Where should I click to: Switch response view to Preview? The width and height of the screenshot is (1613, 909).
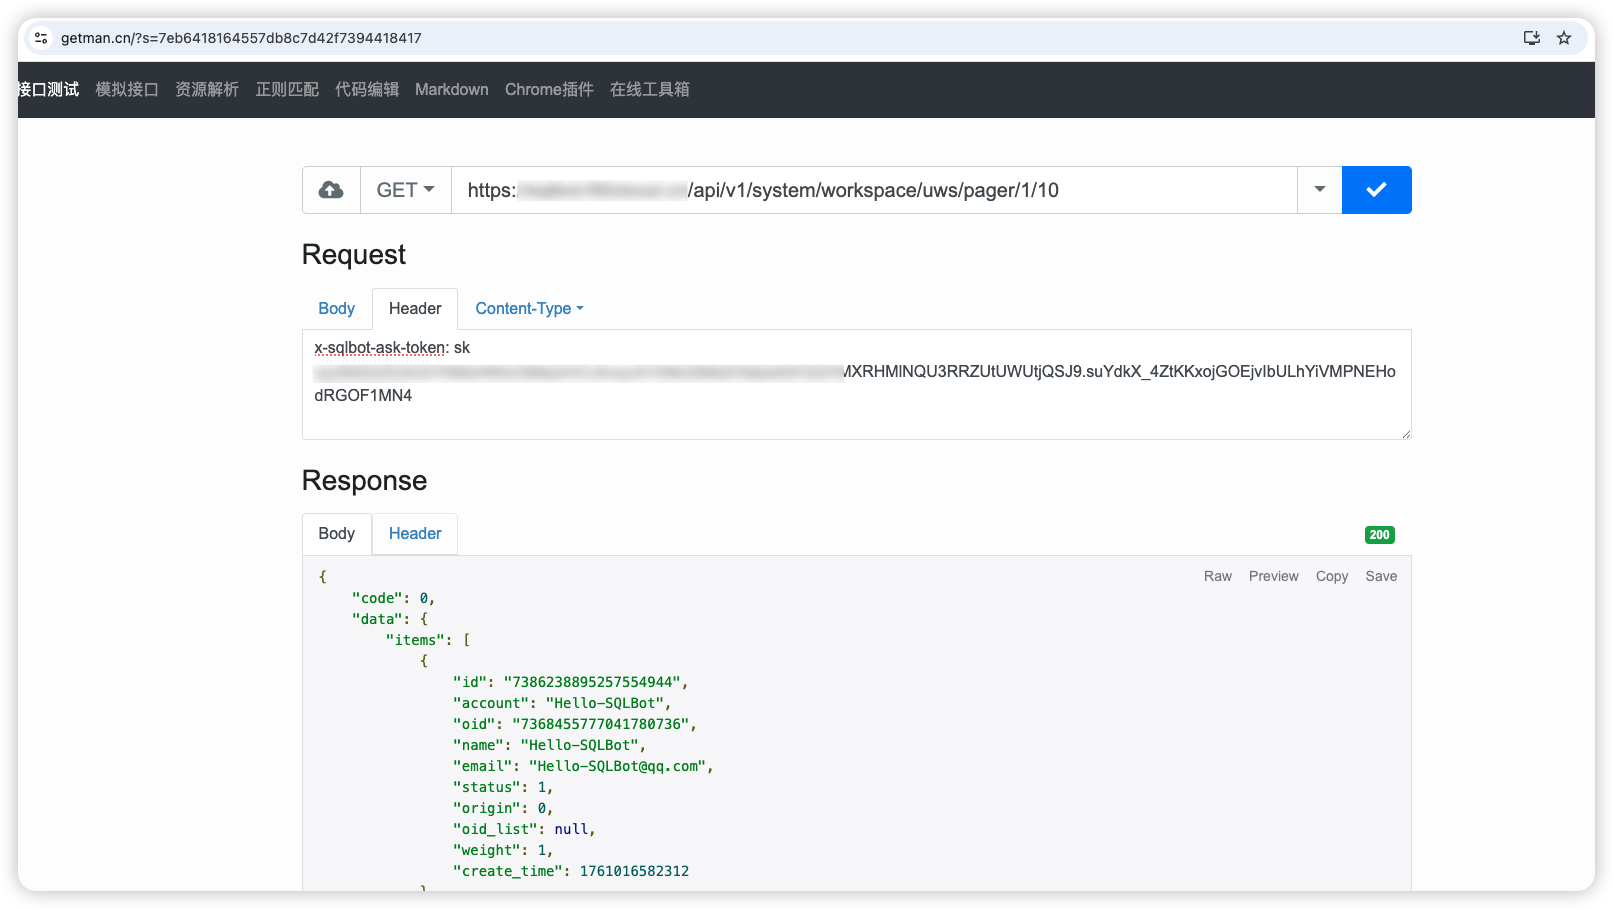(x=1273, y=576)
